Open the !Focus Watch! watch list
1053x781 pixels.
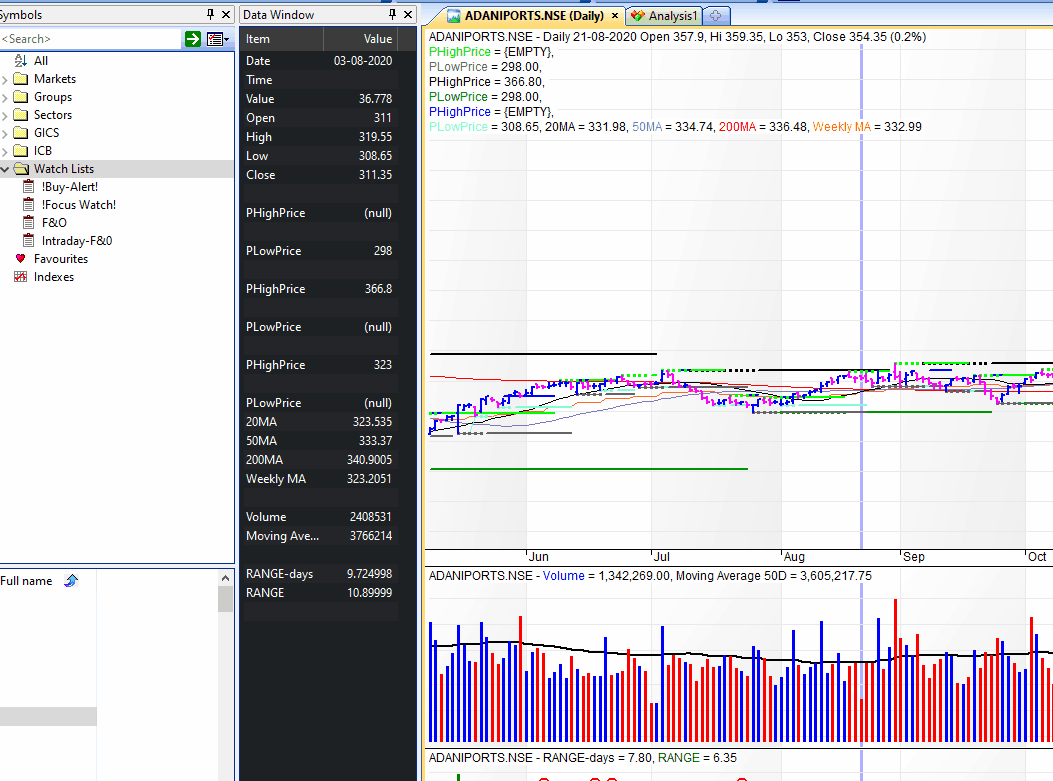pos(79,205)
